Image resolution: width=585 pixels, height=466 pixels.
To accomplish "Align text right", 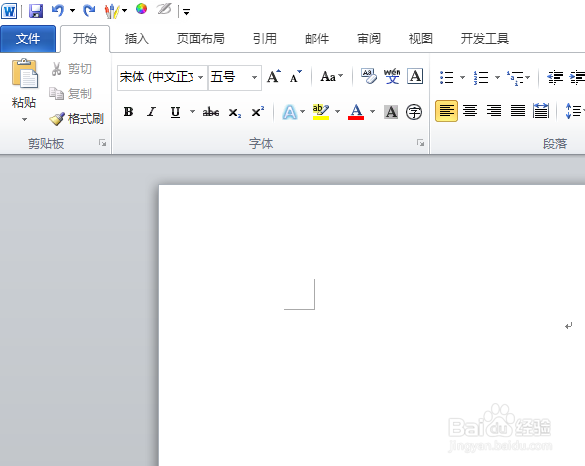I will (x=494, y=111).
